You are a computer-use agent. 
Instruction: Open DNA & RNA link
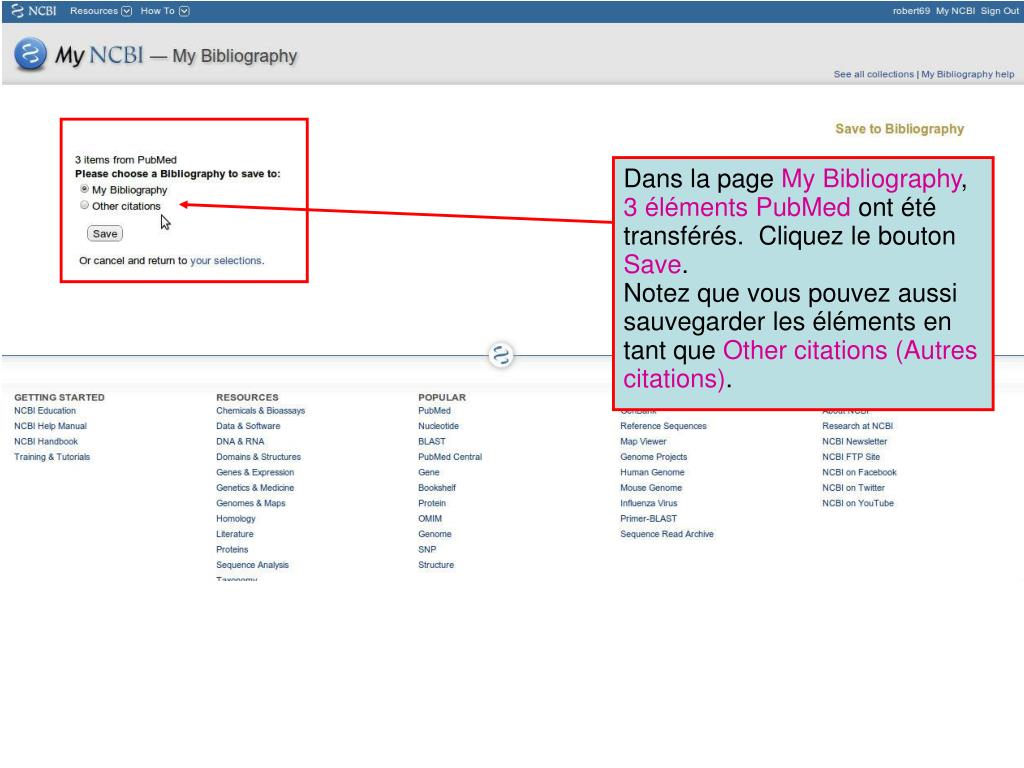(x=240, y=441)
